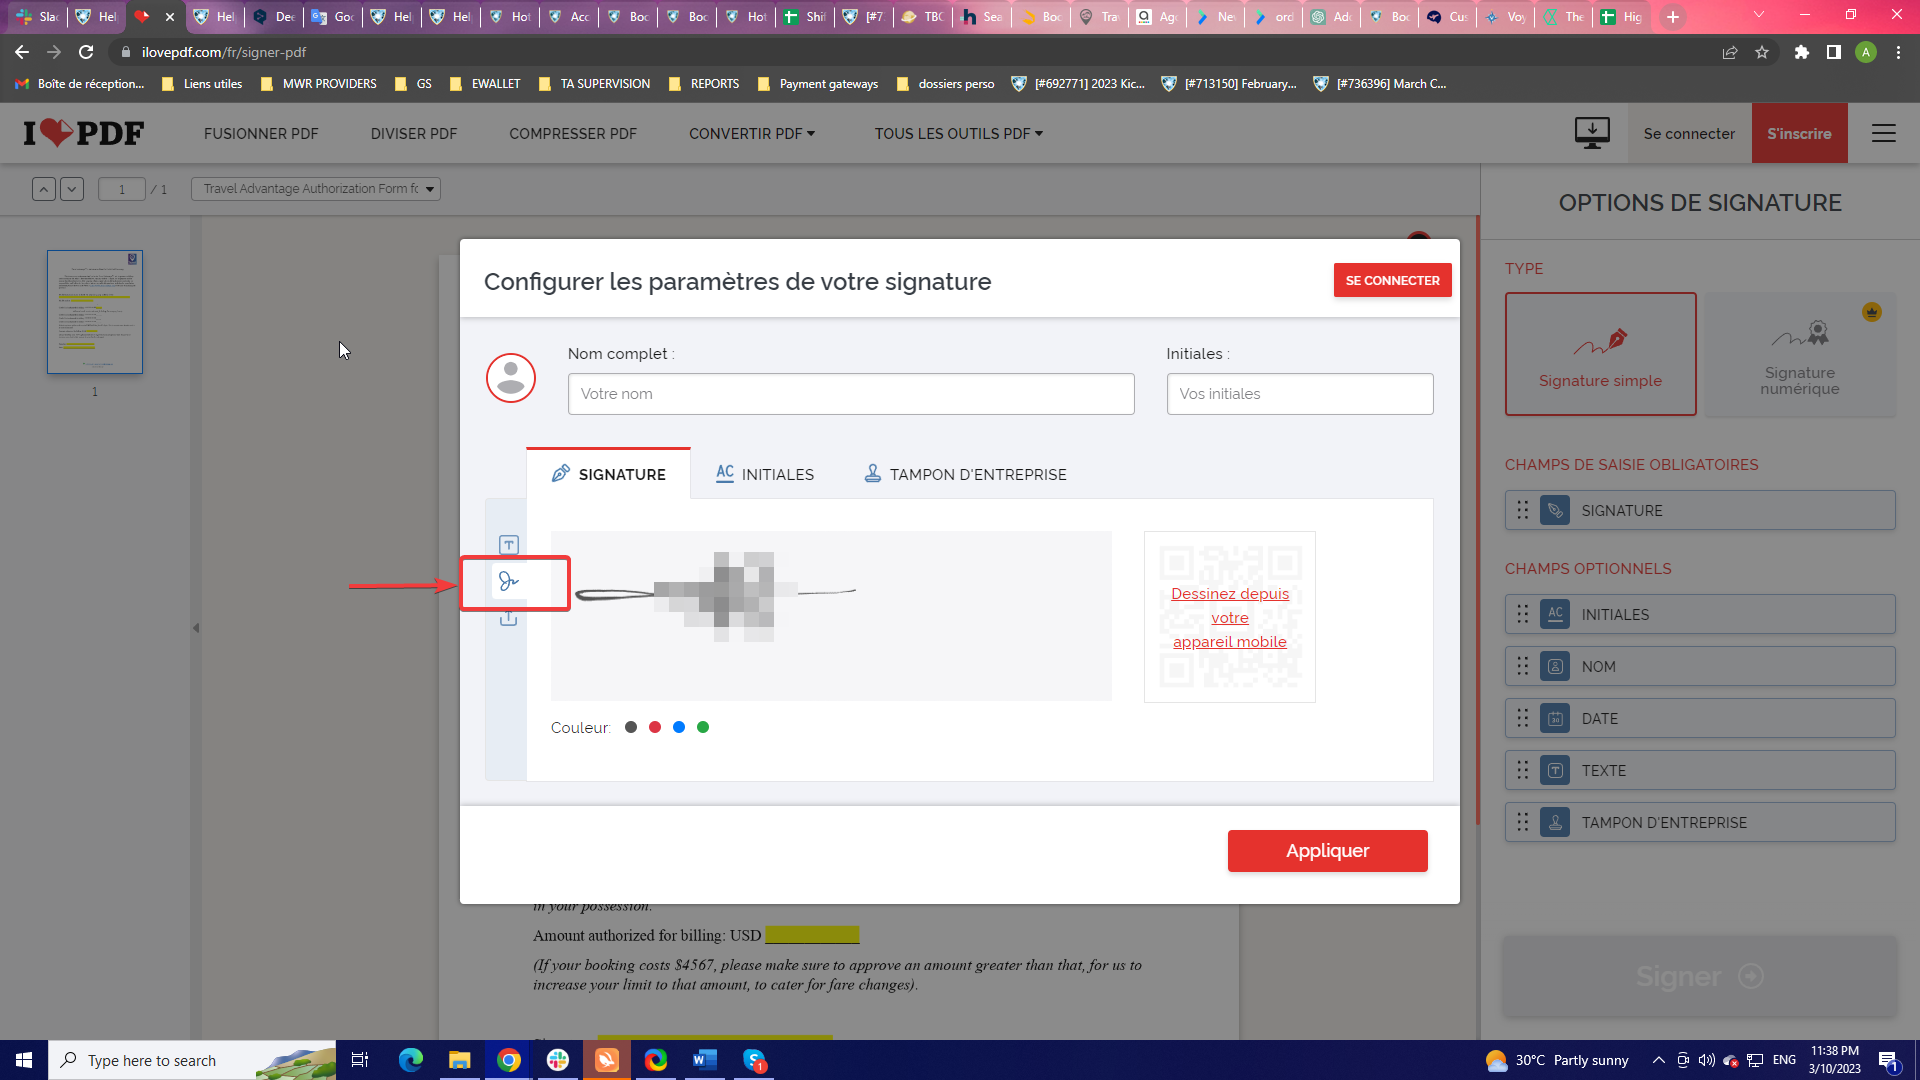The width and height of the screenshot is (1920, 1080).
Task: Choose Signature simple type option
Action: (x=1600, y=354)
